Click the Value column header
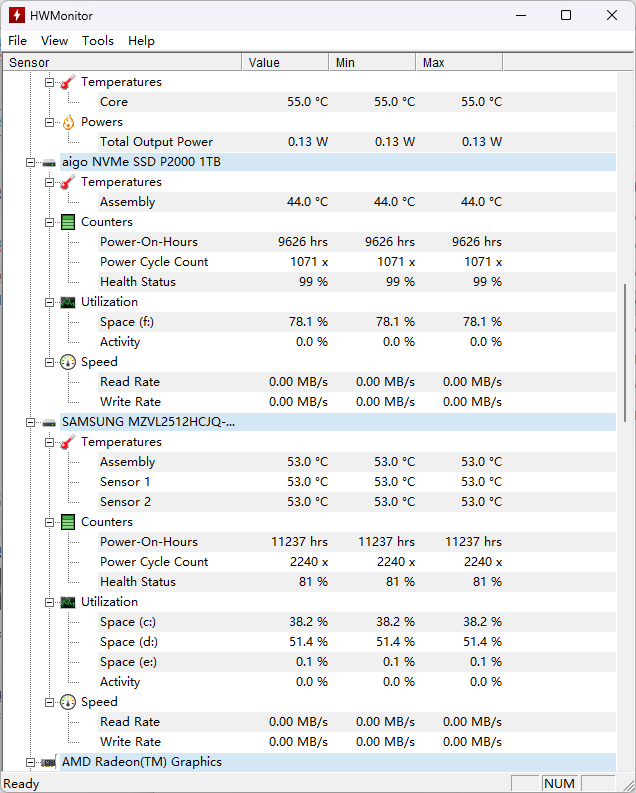Viewport: 636px width, 793px height. (285, 62)
